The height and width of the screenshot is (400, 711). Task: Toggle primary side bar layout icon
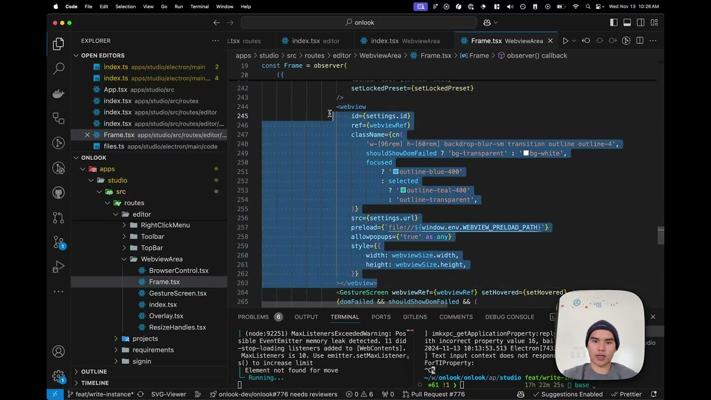coord(614,22)
